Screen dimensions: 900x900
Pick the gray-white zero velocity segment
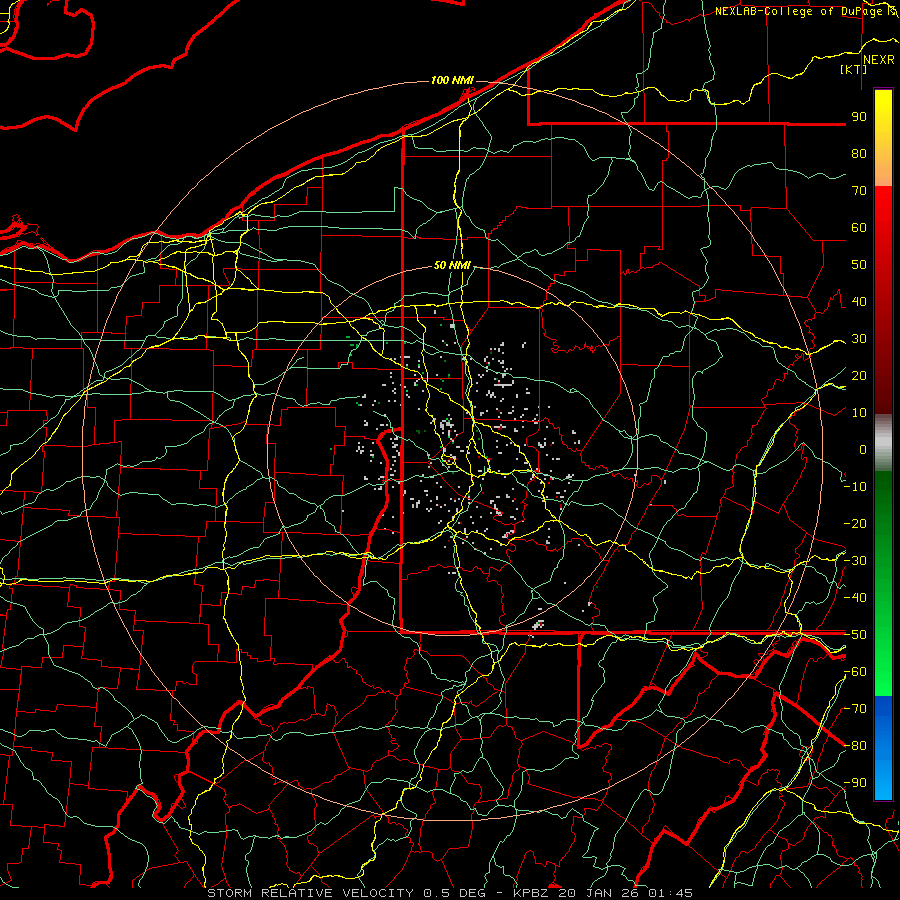point(883,442)
